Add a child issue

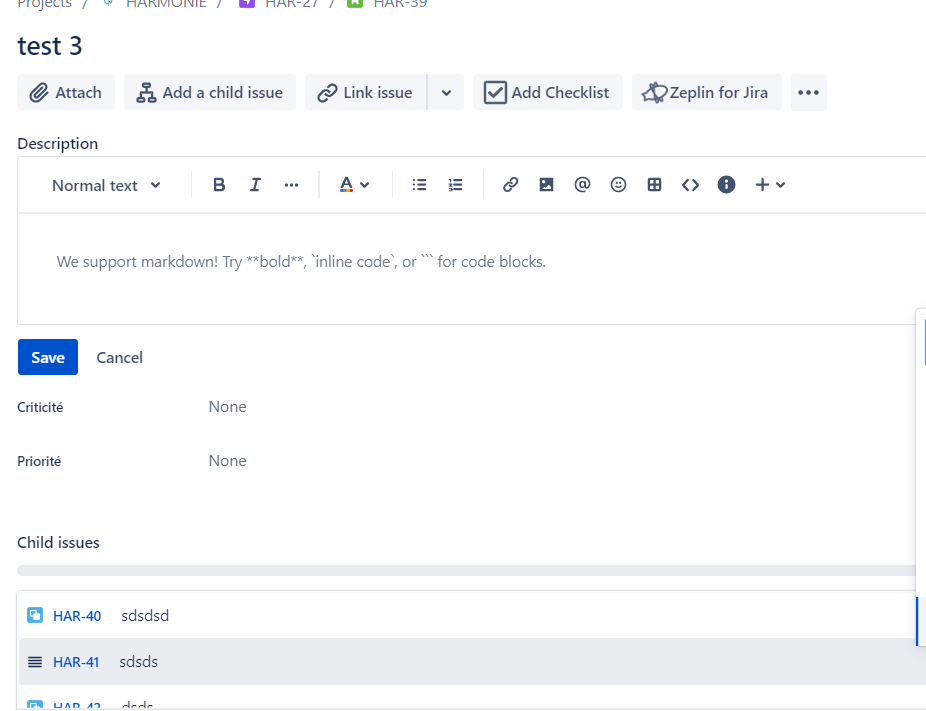(210, 92)
